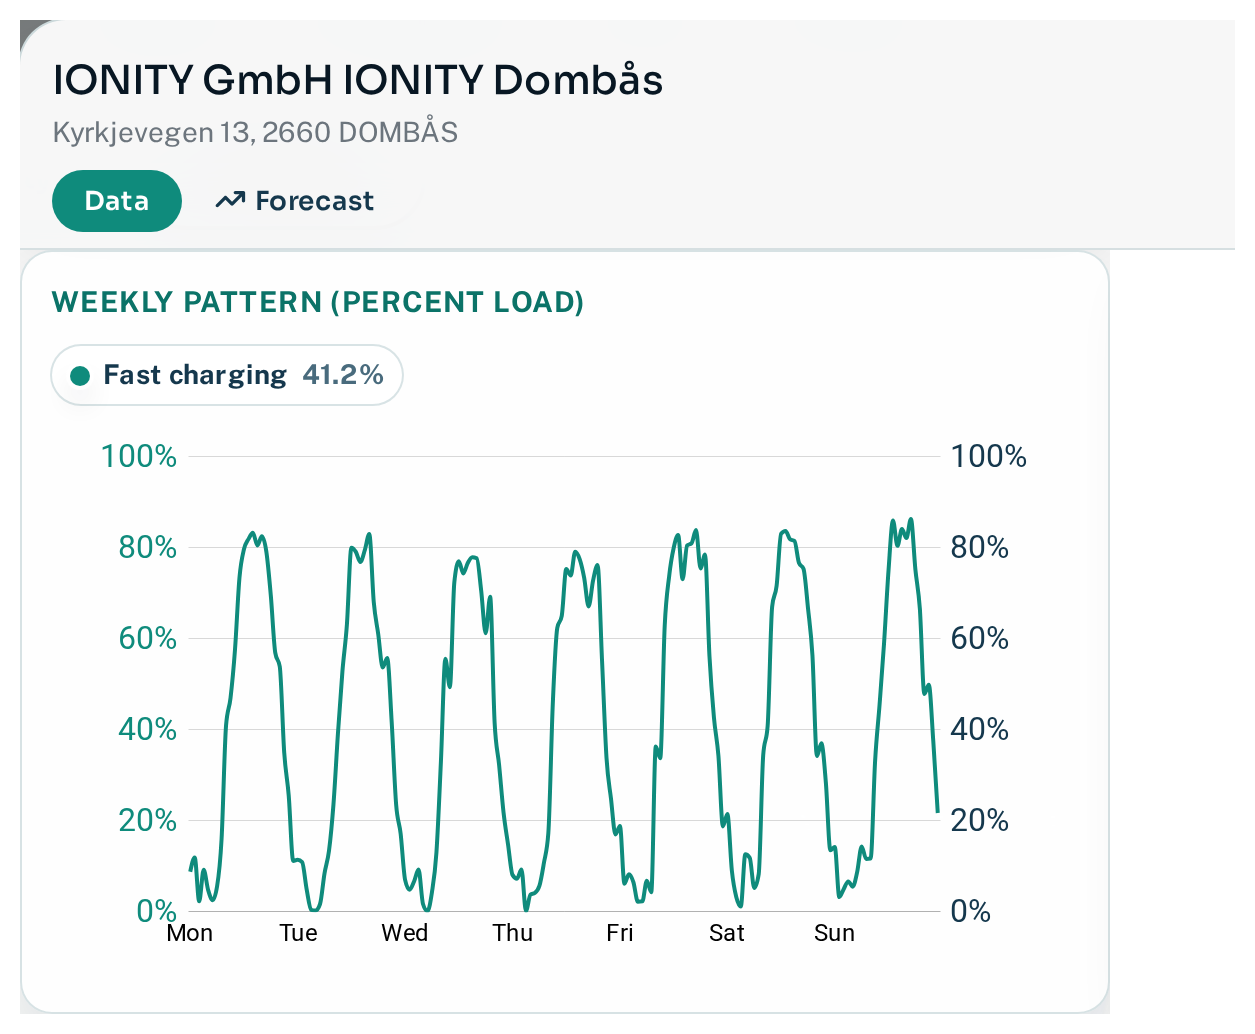Screen dimensions: 1255x1034
Task: Click the left axis 20% label
Action: point(148,821)
